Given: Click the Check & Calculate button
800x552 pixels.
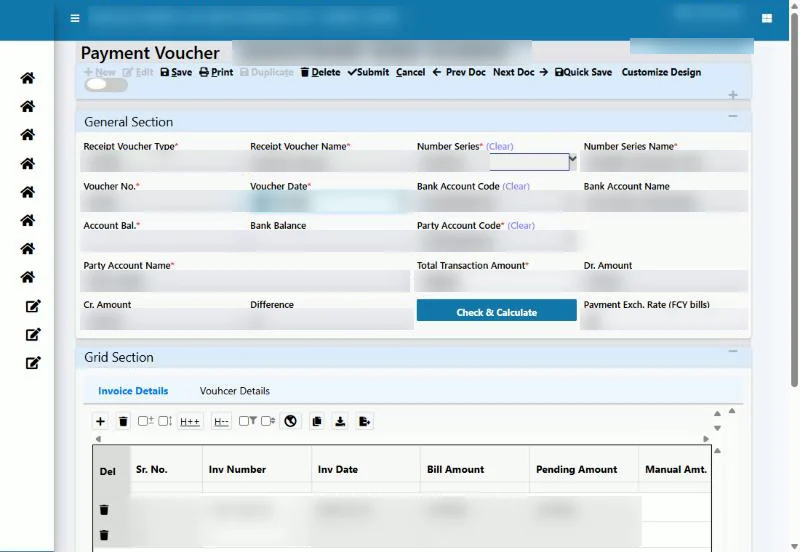Looking at the screenshot, I should point(496,310).
